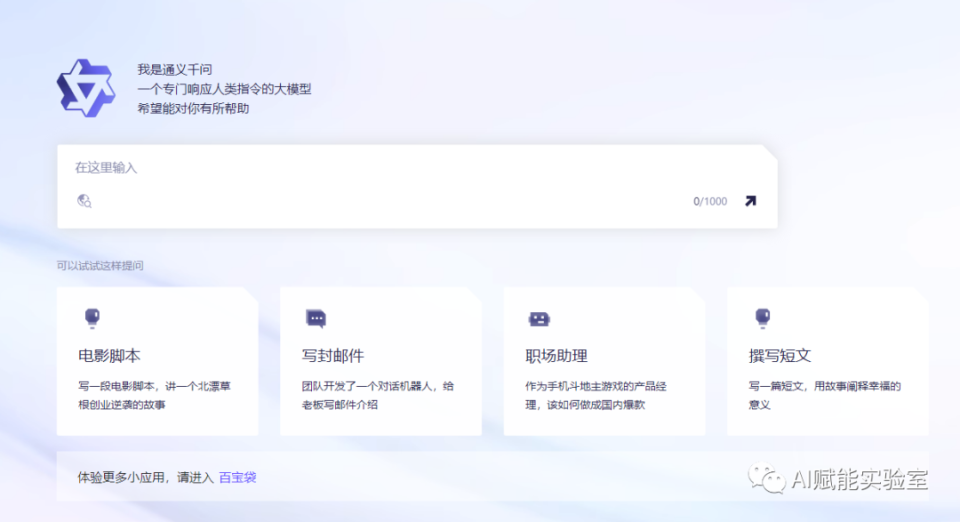960x522 pixels.
Task: Select the 写封邮件 card title
Action: (333, 356)
